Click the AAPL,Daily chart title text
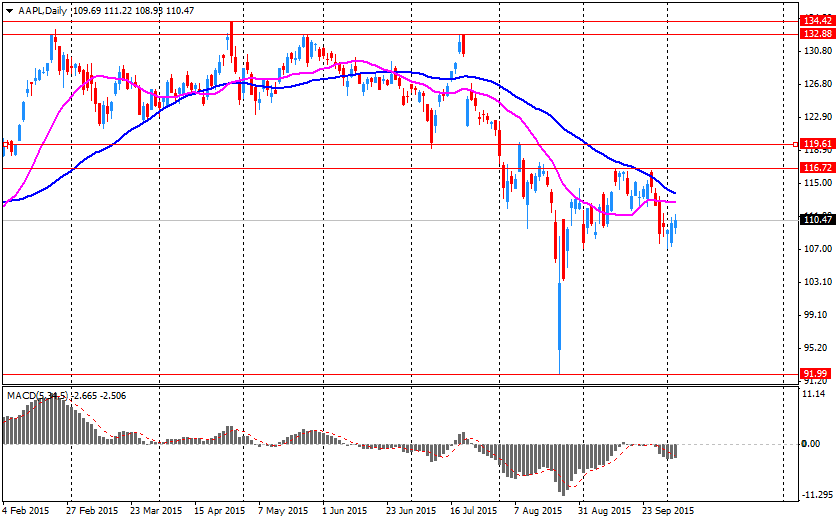The width and height of the screenshot is (838, 519). tap(43, 11)
